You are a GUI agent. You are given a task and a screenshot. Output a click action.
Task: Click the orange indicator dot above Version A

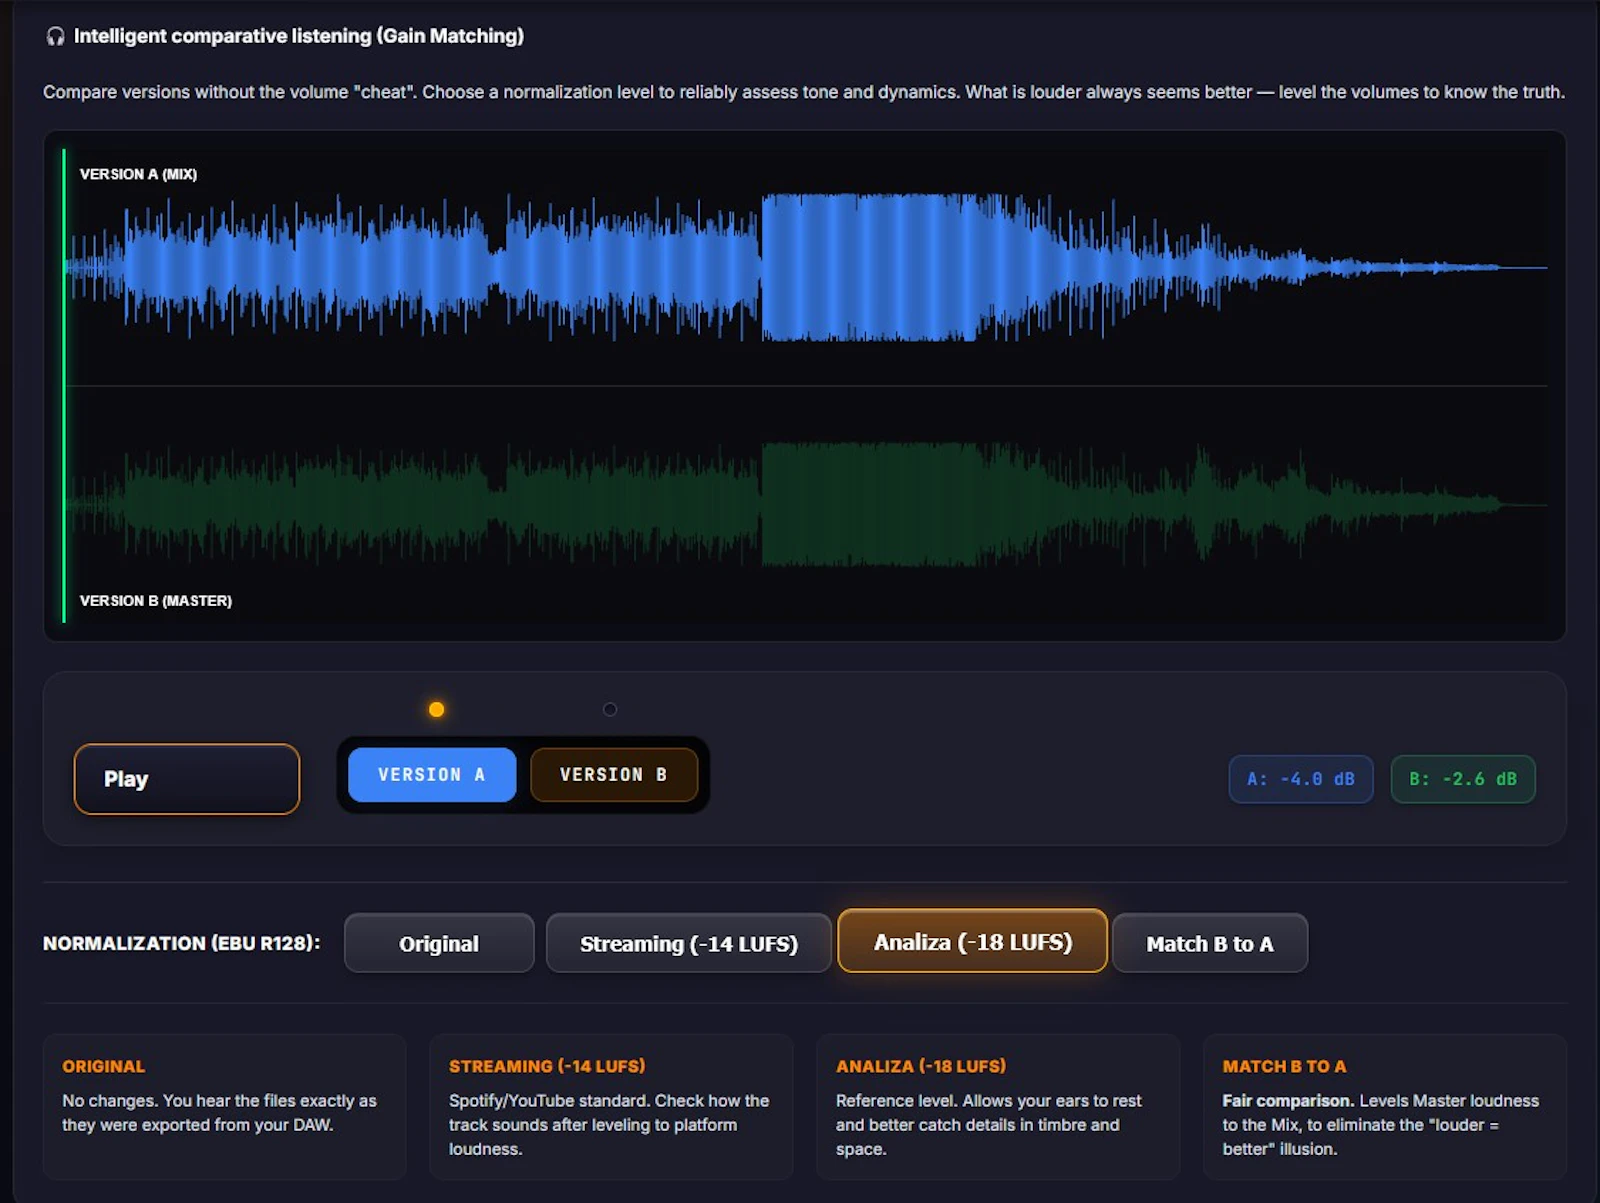(436, 709)
